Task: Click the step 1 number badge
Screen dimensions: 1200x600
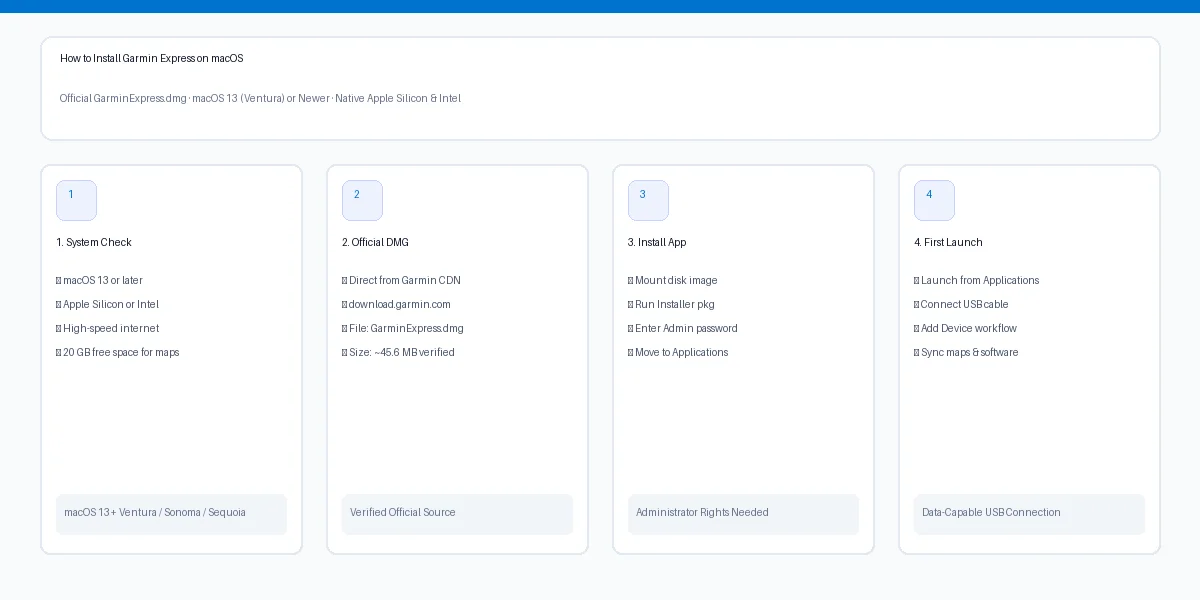Action: 76,200
